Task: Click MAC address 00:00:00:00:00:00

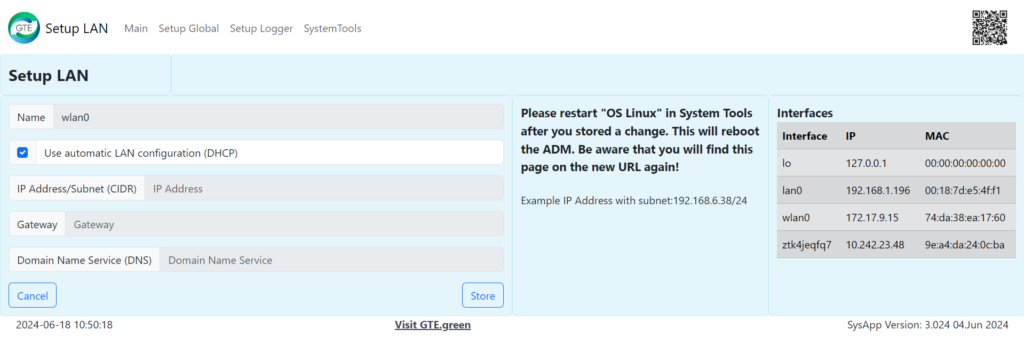Action: (966, 163)
